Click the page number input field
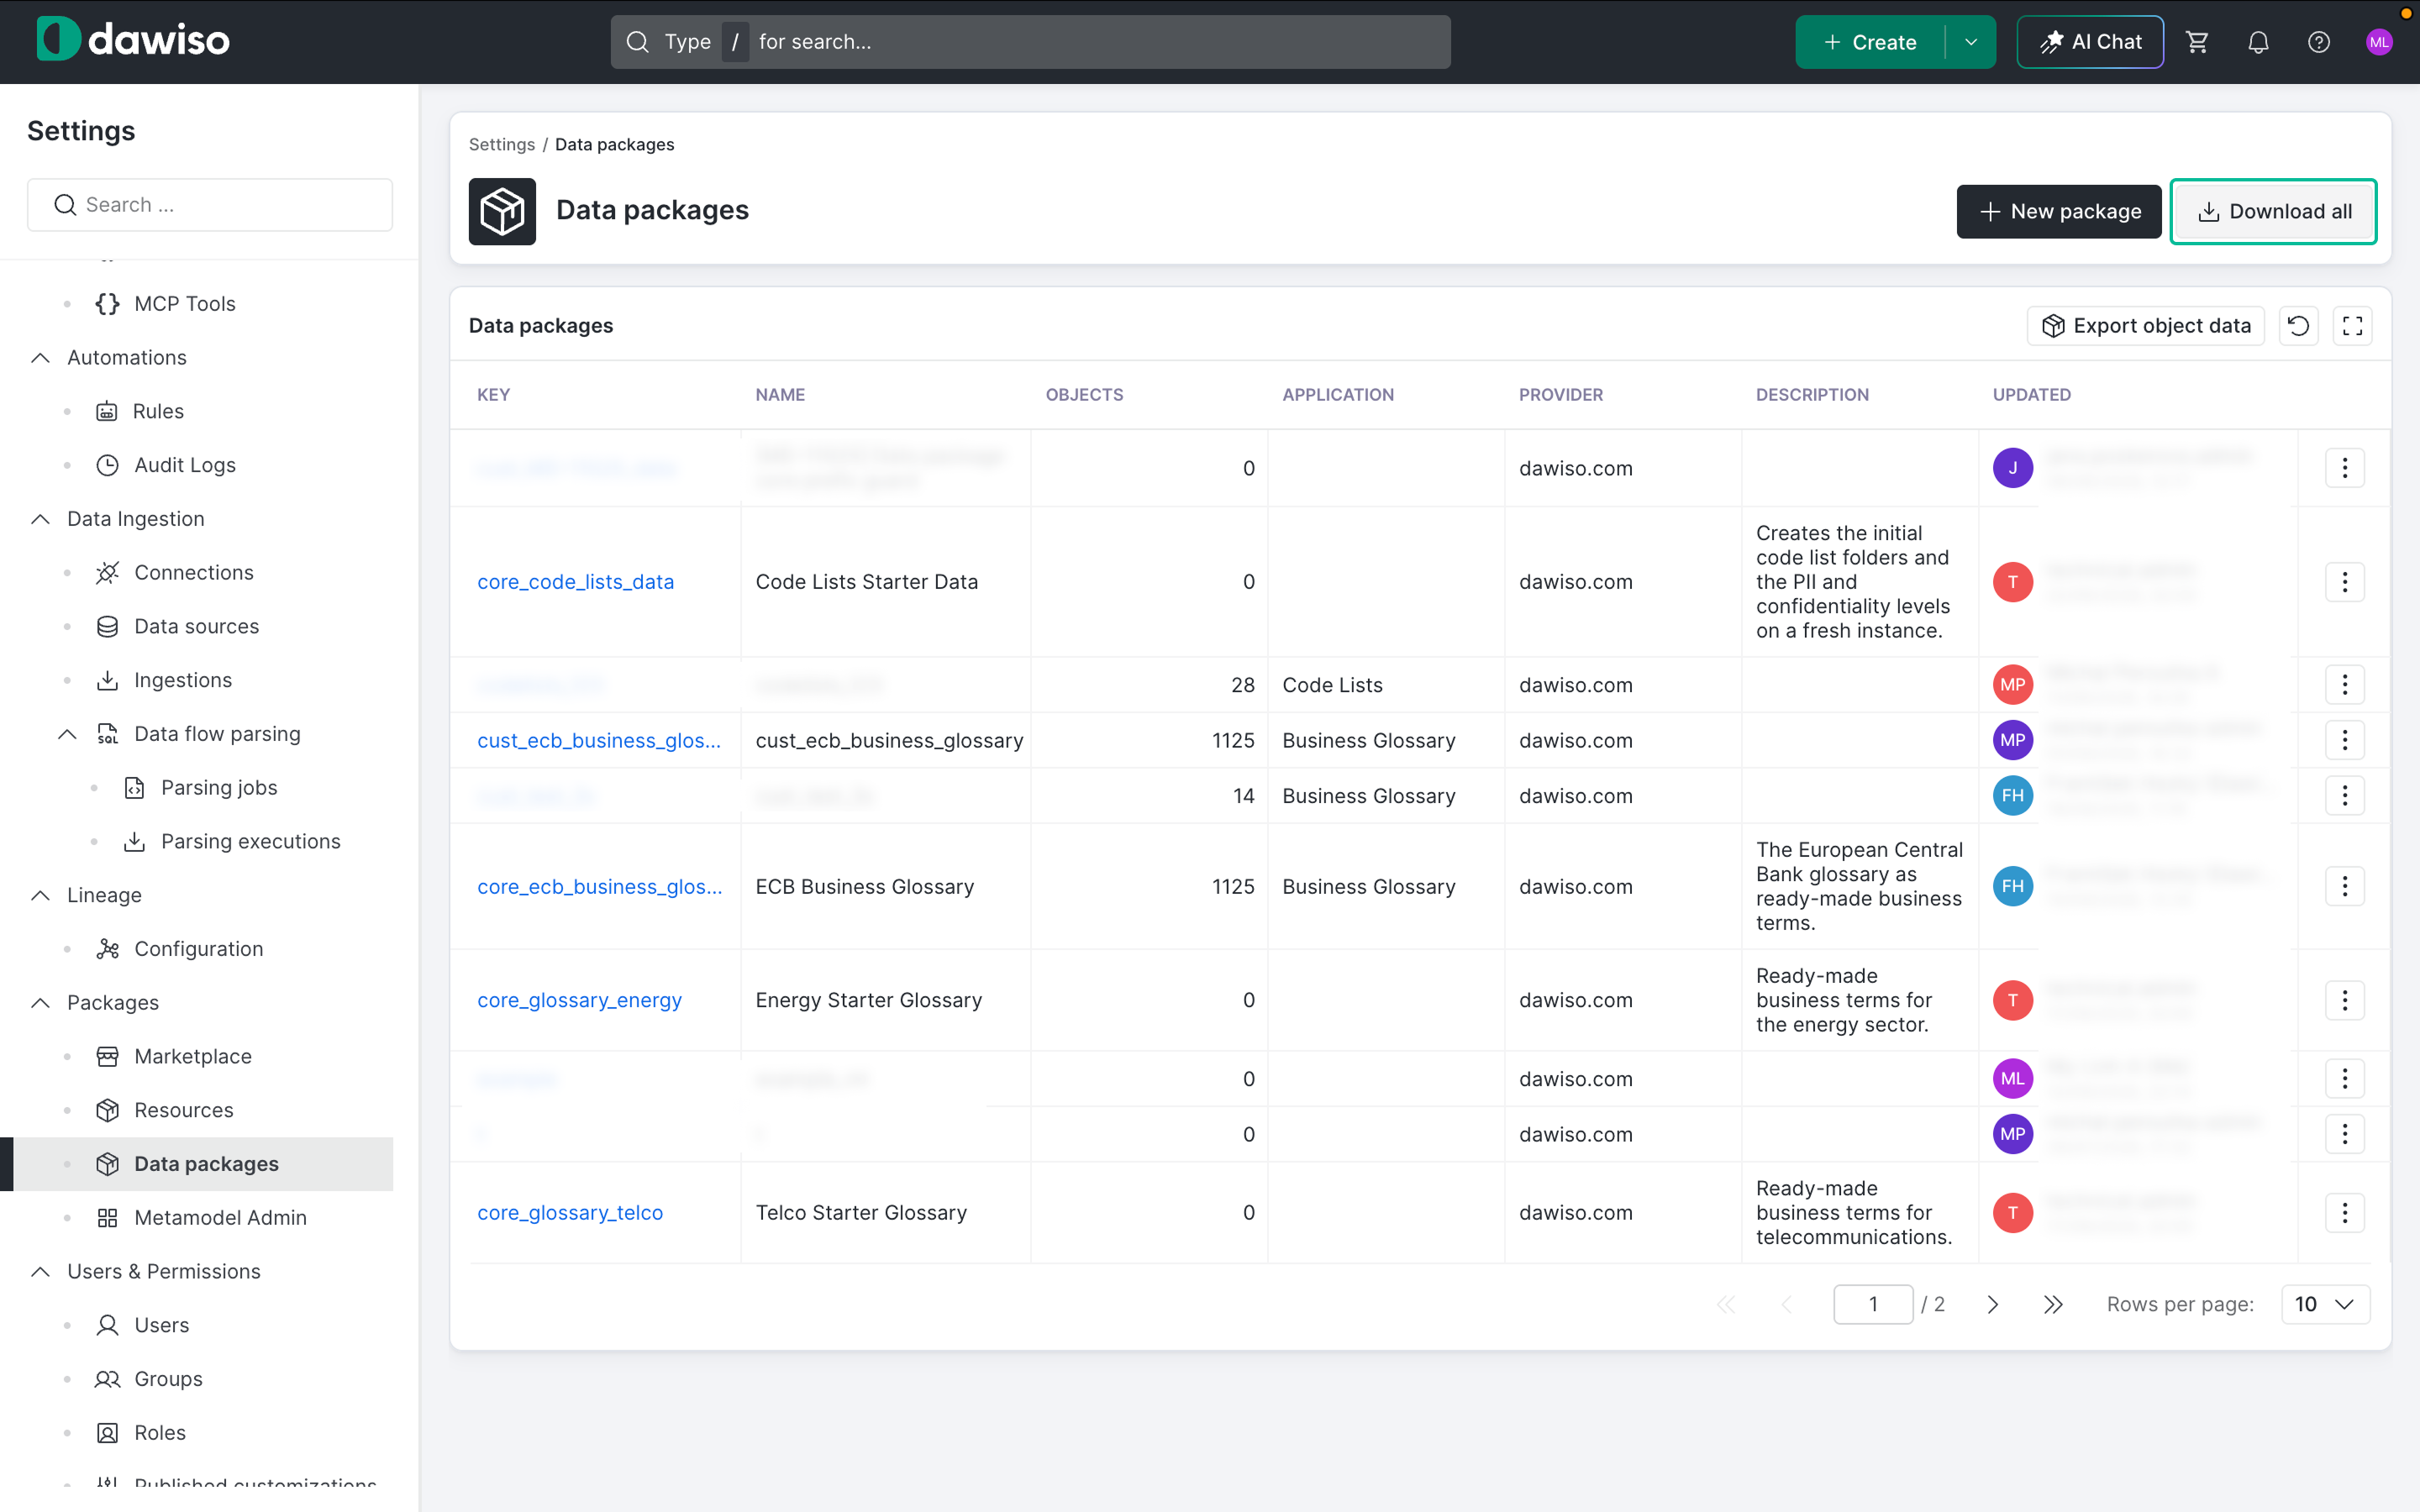 pyautogui.click(x=1872, y=1304)
